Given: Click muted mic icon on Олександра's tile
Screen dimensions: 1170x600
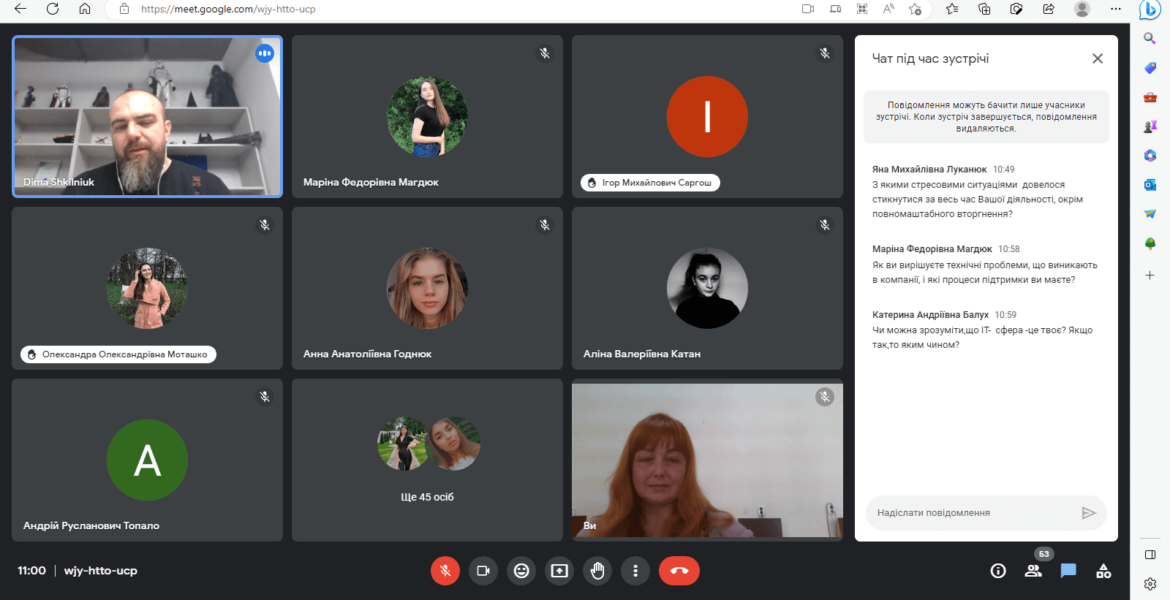Looking at the screenshot, I should pos(264,225).
